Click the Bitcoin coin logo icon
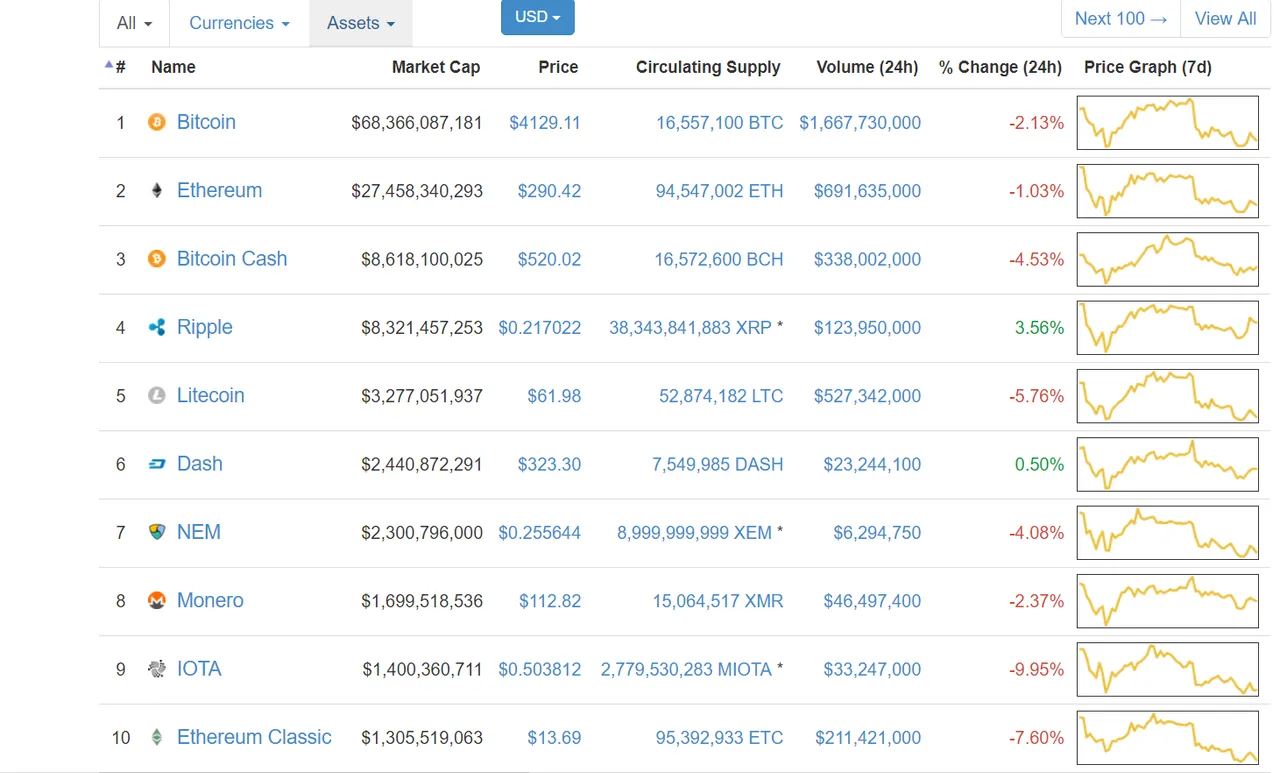The height and width of the screenshot is (773, 1280). click(156, 123)
